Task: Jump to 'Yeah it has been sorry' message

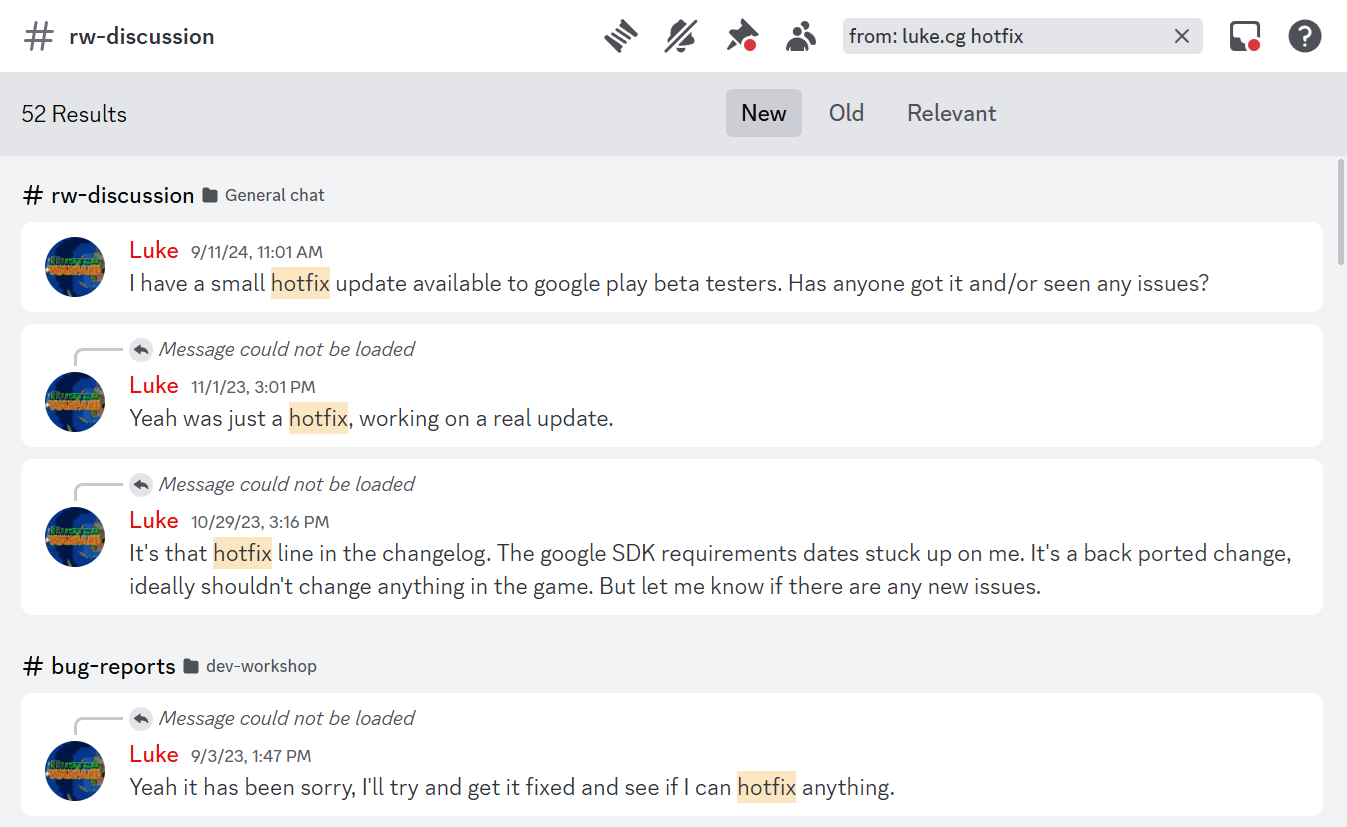Action: click(x=672, y=754)
